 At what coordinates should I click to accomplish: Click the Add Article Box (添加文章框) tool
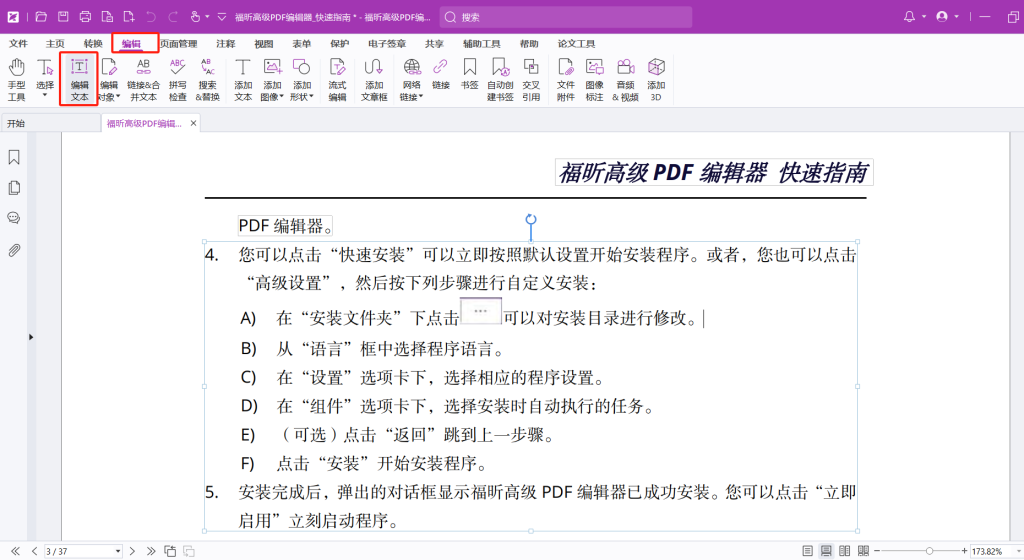374,79
